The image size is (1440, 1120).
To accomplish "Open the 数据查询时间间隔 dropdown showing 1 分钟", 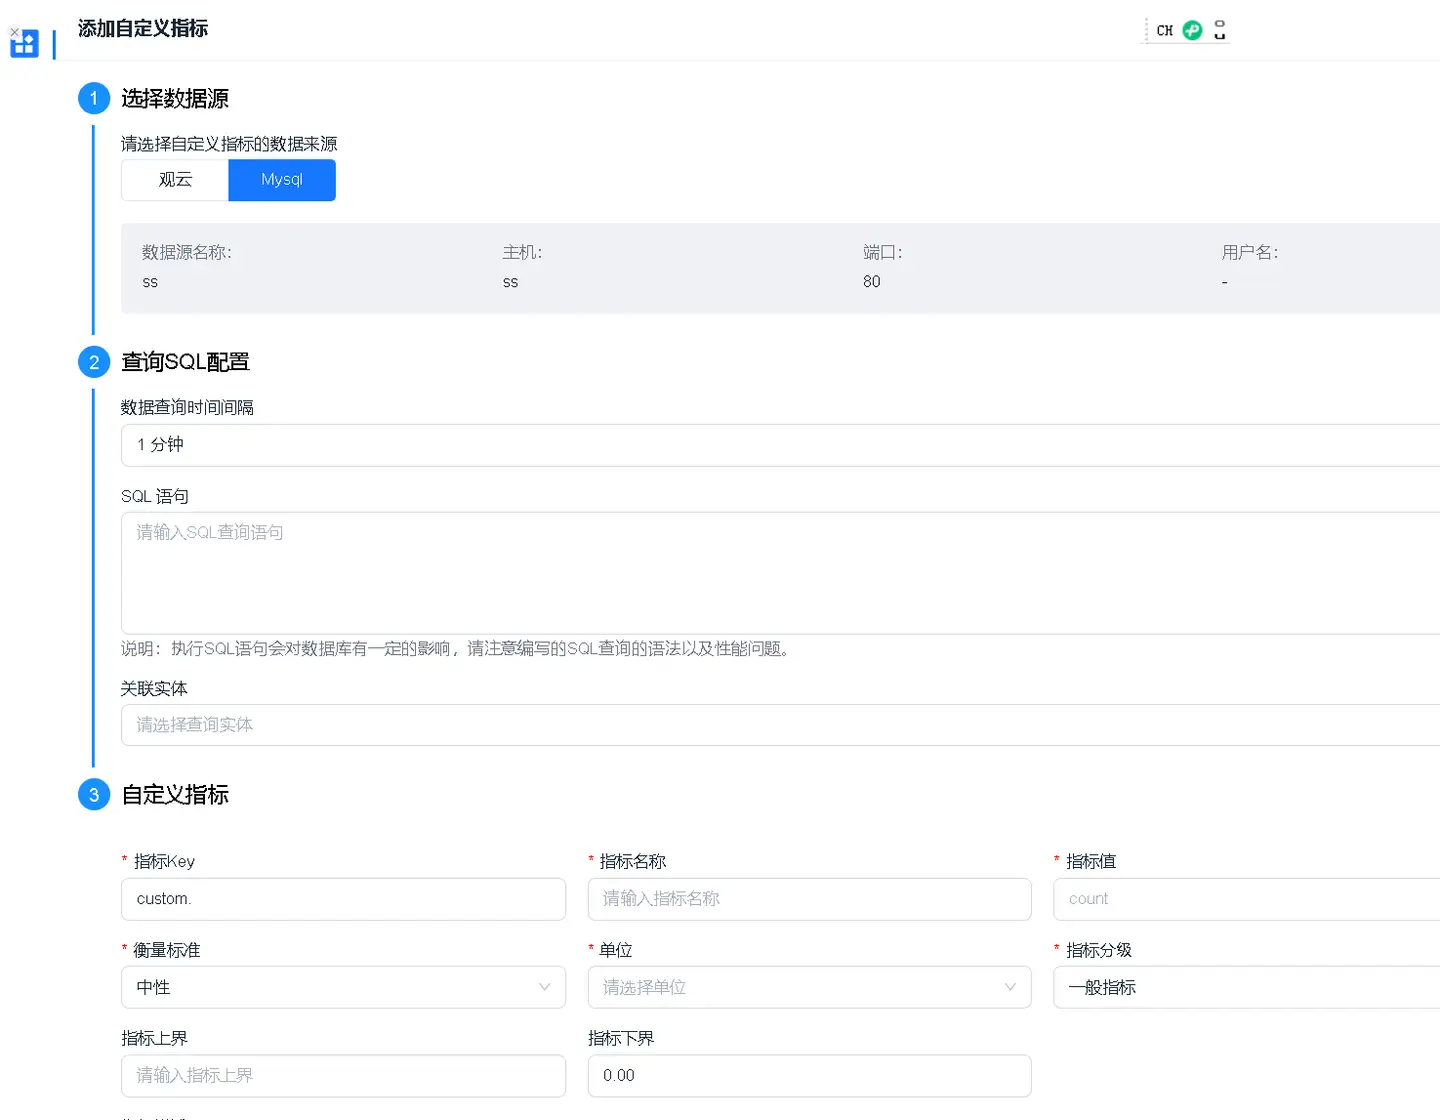I will pyautogui.click(x=780, y=445).
